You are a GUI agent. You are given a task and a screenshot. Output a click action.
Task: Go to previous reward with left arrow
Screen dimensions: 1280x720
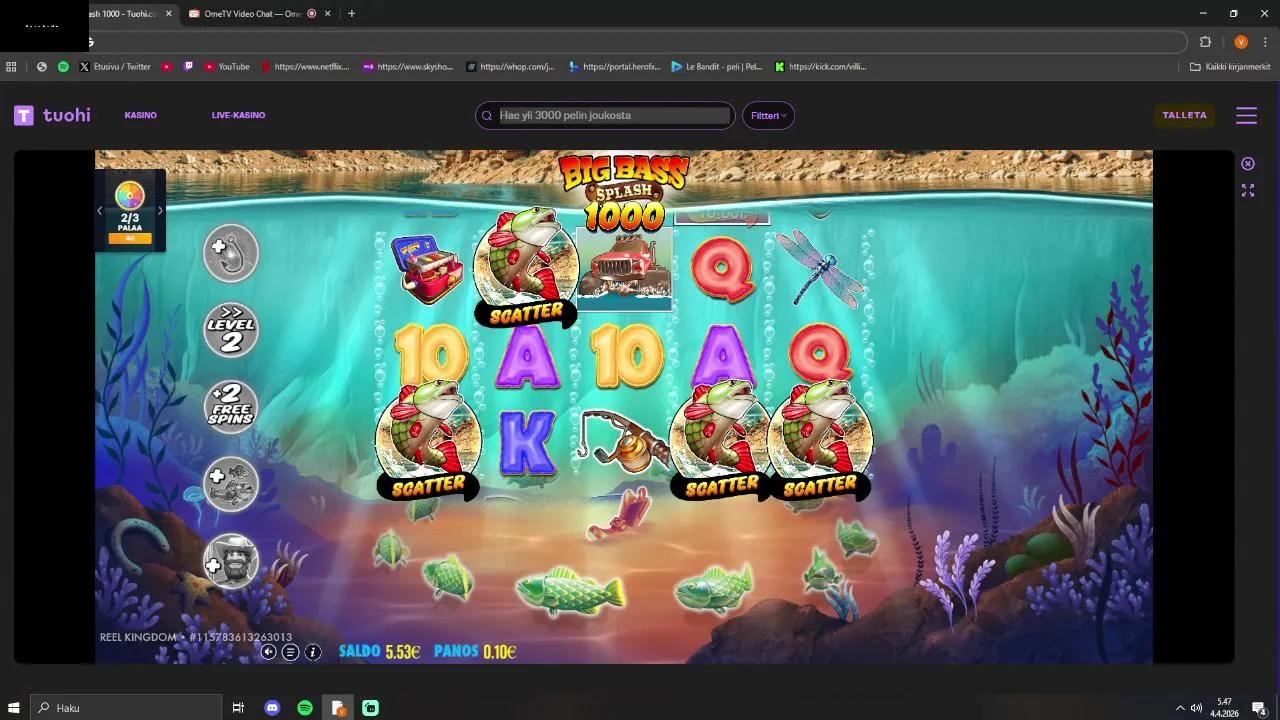click(100, 211)
